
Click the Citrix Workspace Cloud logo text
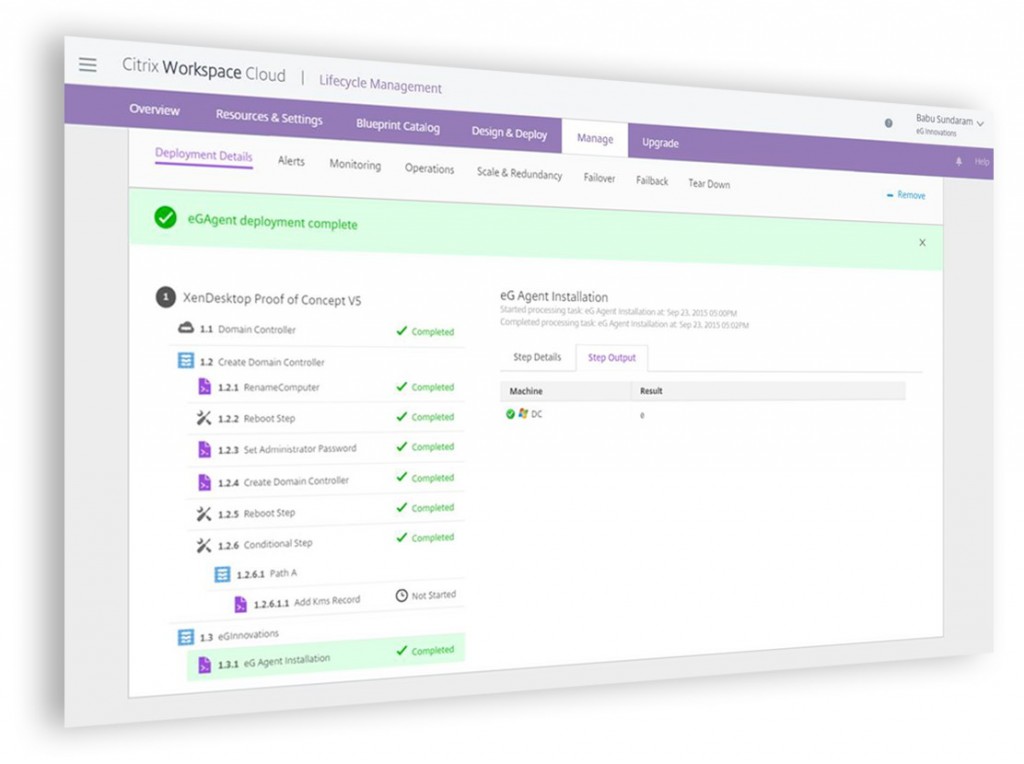click(204, 70)
